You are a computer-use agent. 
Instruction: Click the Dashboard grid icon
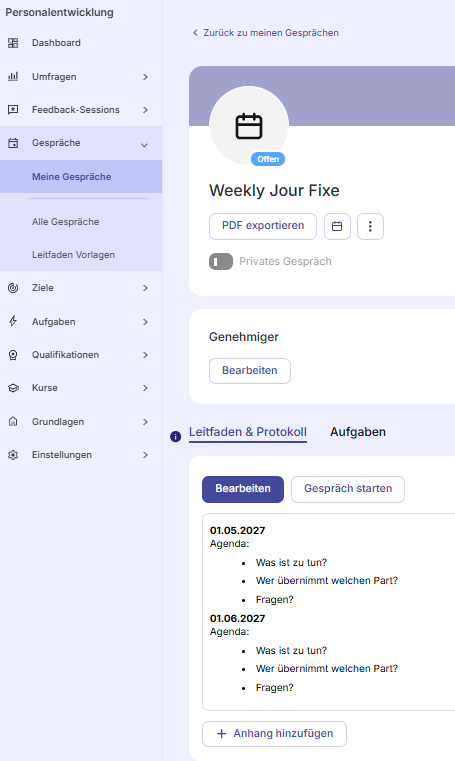pos(13,43)
